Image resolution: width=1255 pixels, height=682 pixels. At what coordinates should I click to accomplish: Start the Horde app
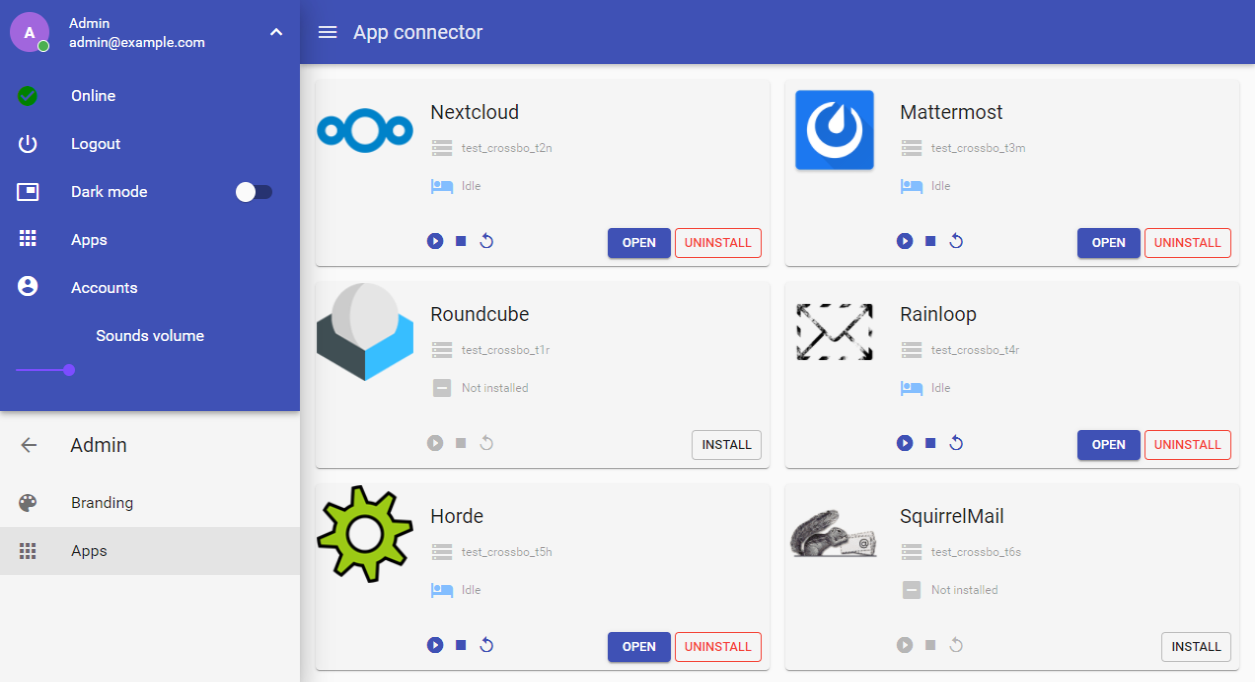point(435,645)
